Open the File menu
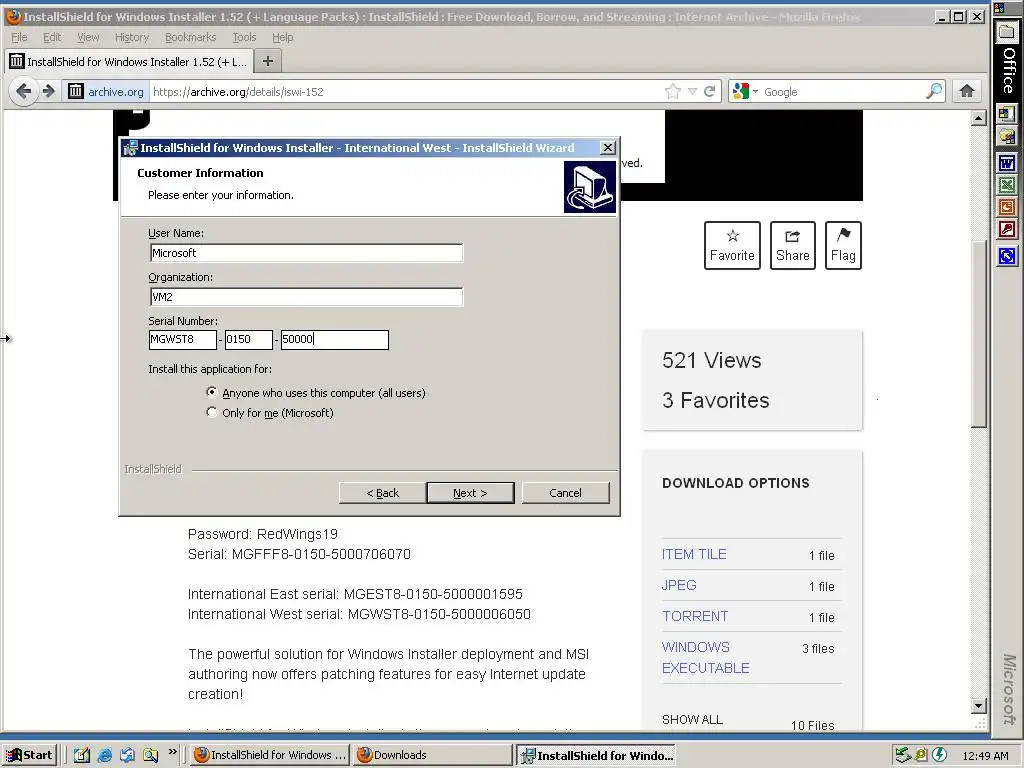Screen dimensions: 1024x768 coord(20,37)
